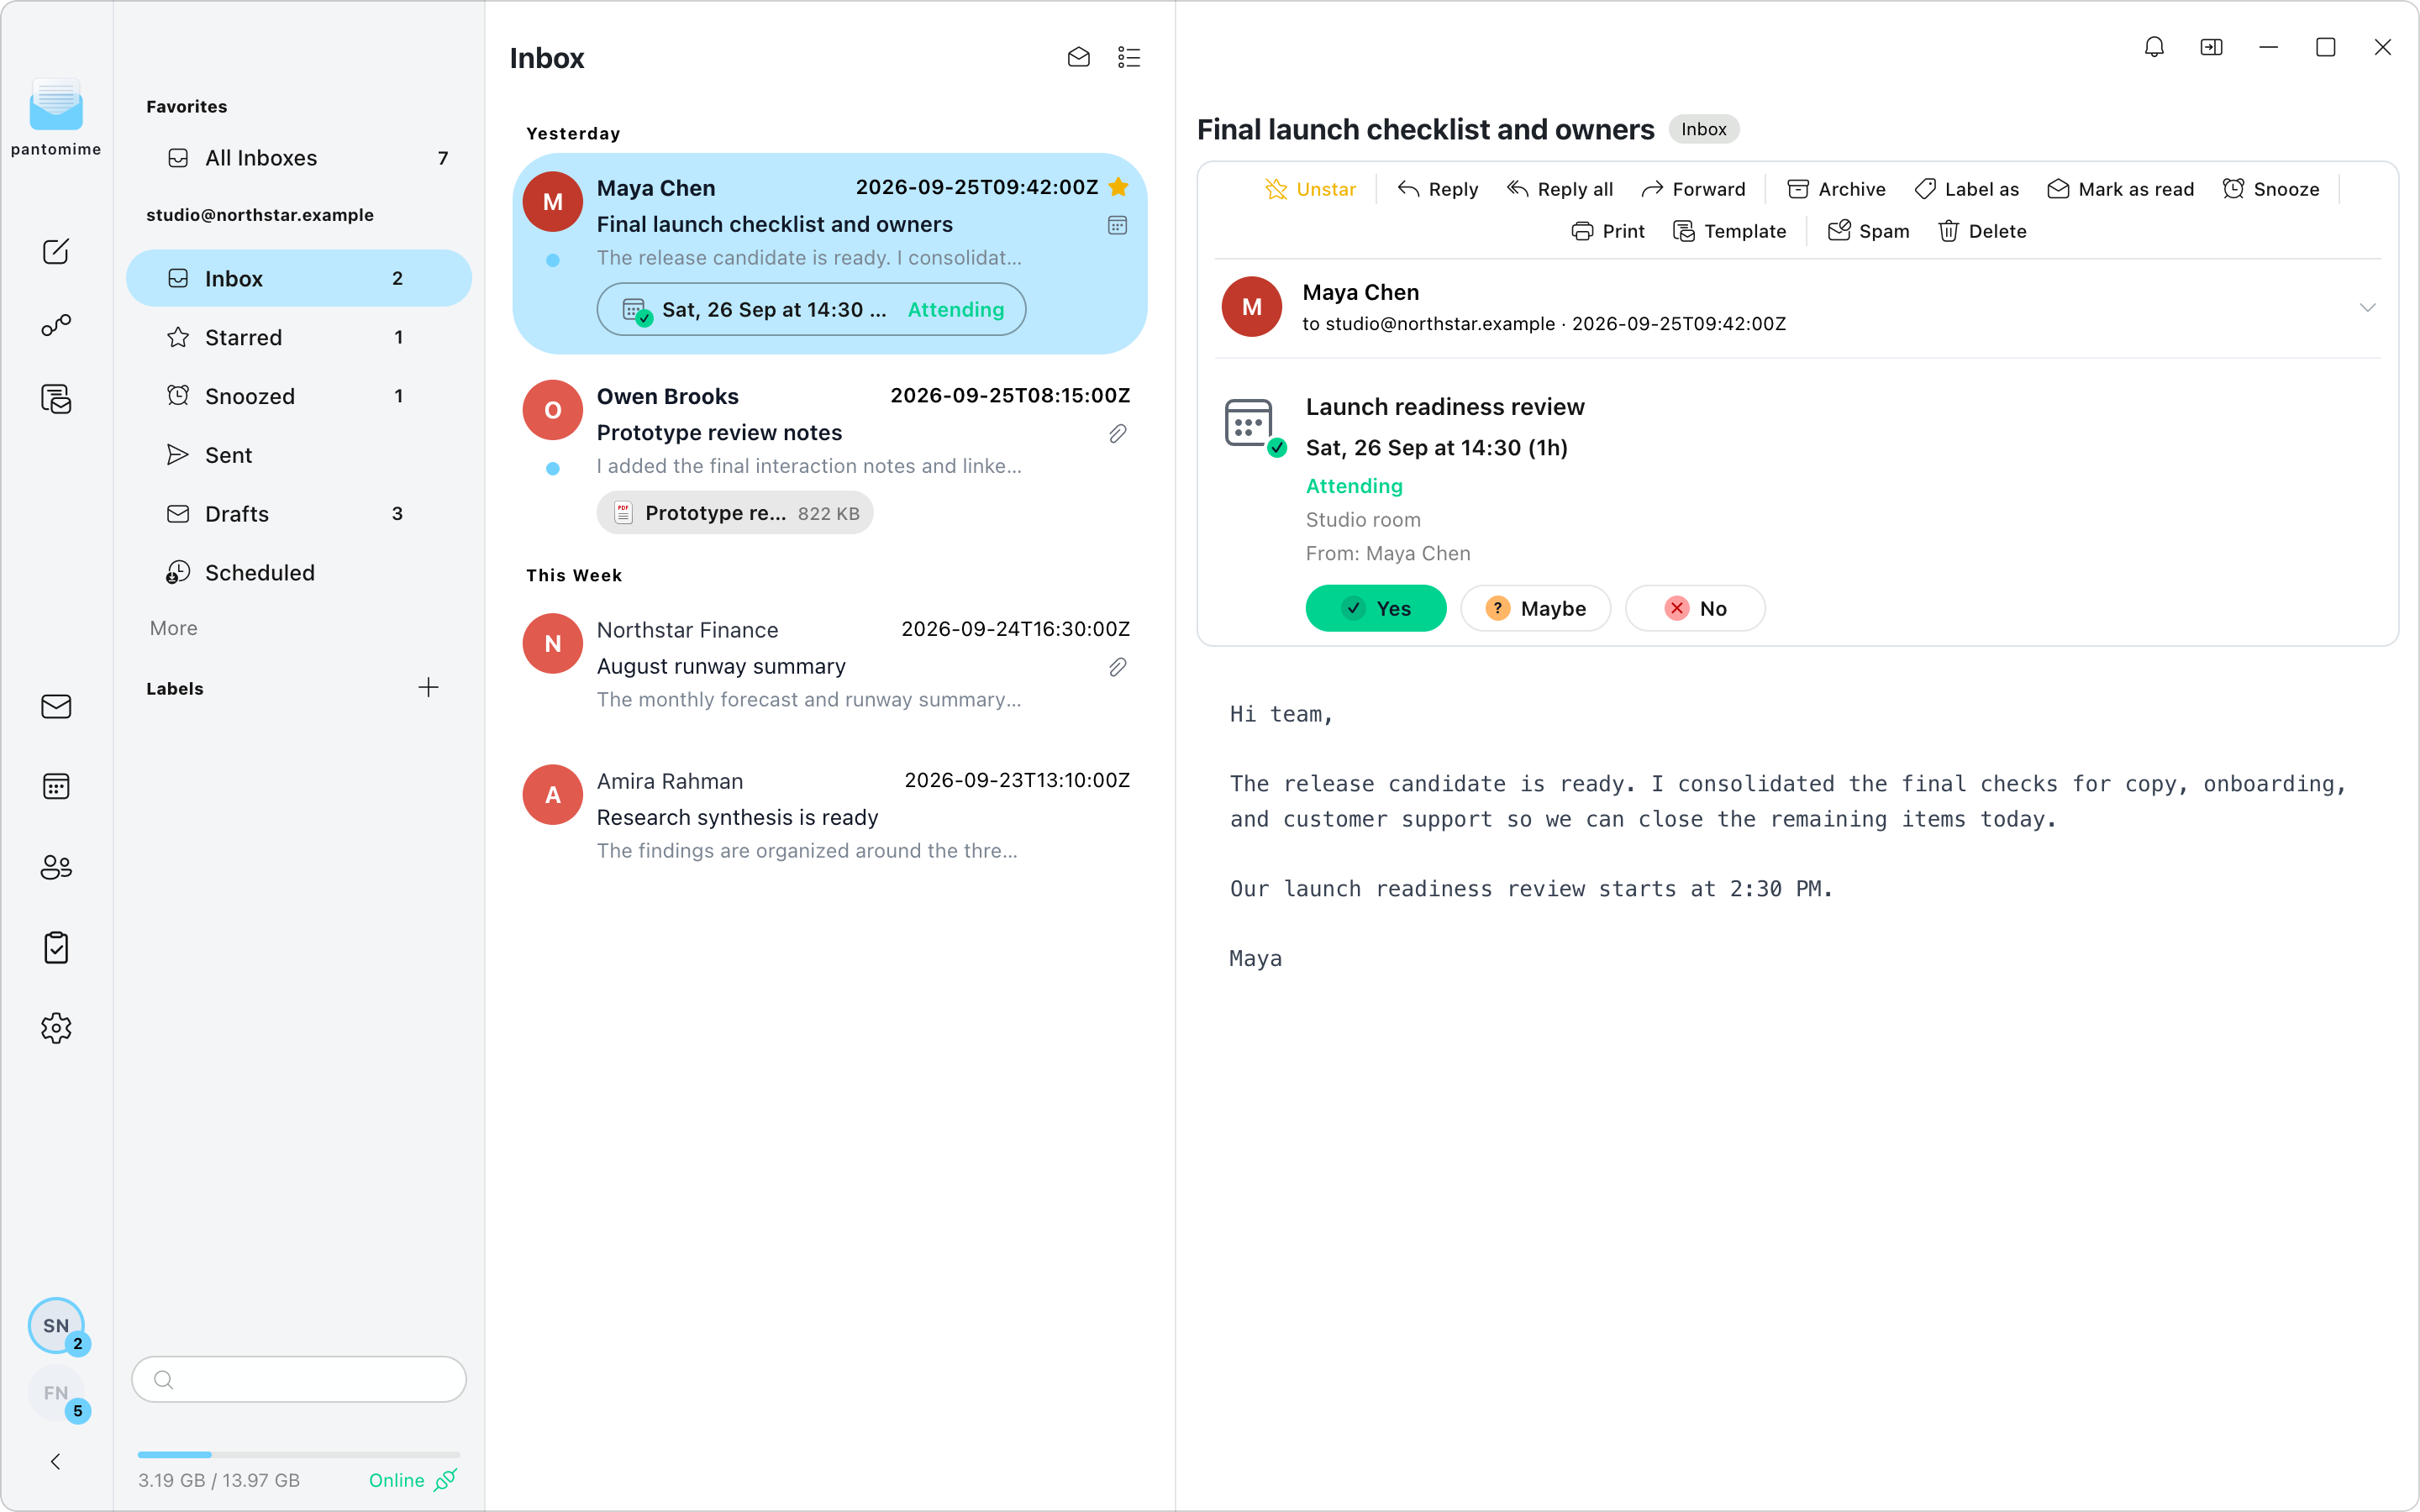Open the Snooze options
This screenshot has width=2420, height=1512.
(2271, 189)
